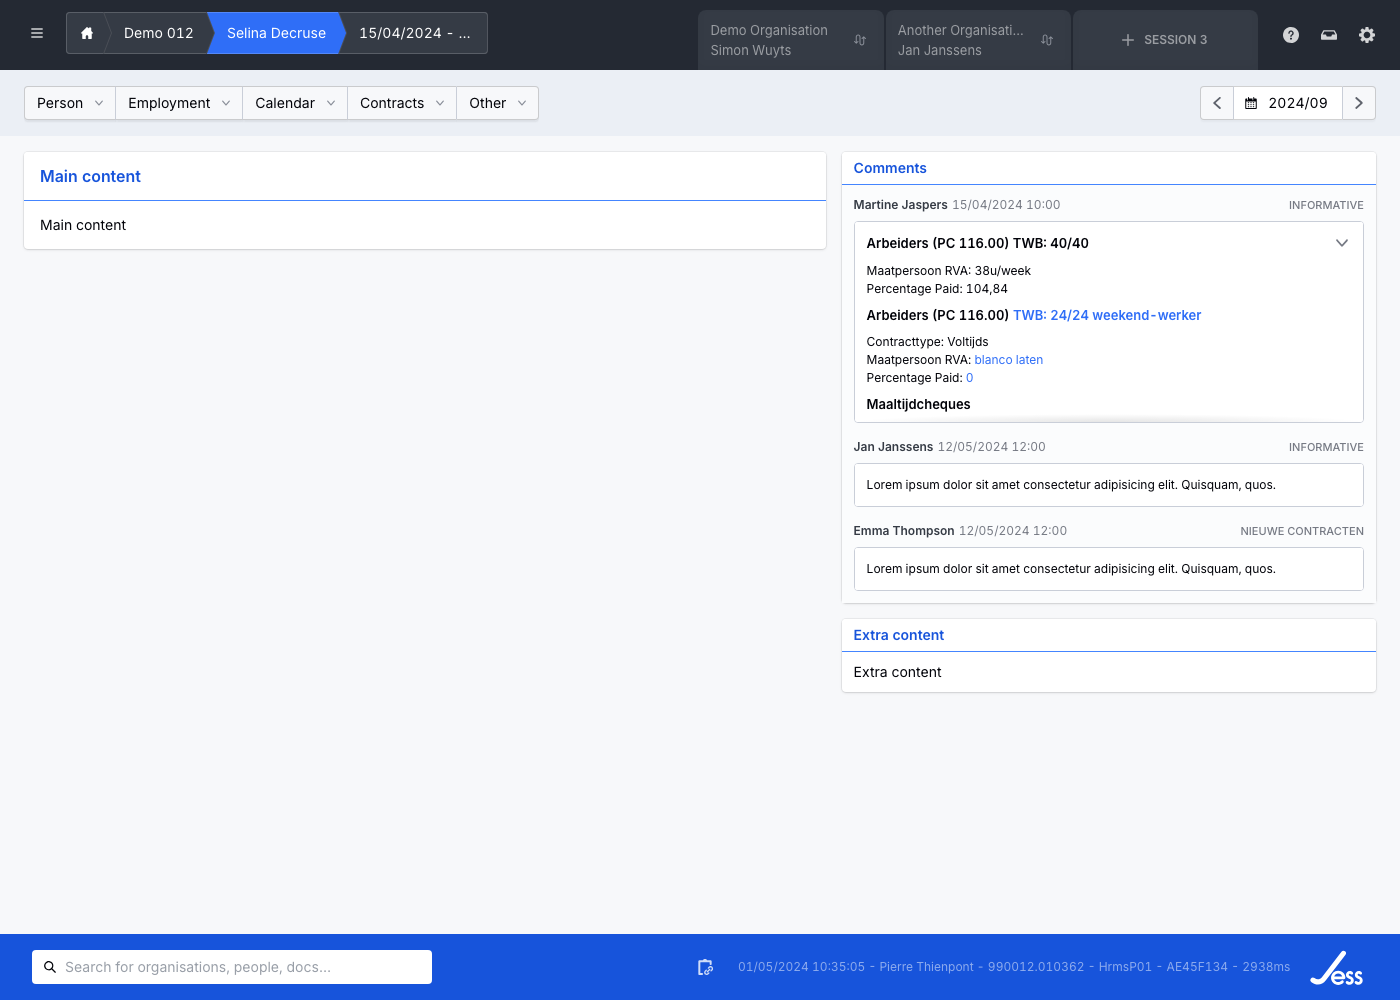Screen dimensions: 1400x1000
Task: Open the hamburger menu
Action: 37,33
